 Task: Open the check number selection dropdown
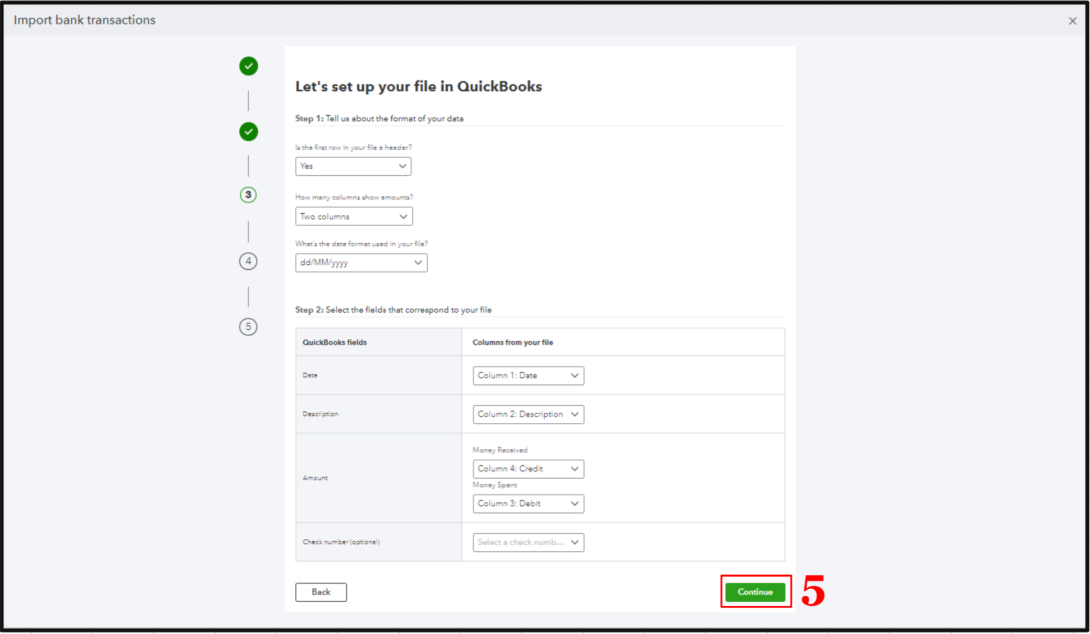coord(528,542)
